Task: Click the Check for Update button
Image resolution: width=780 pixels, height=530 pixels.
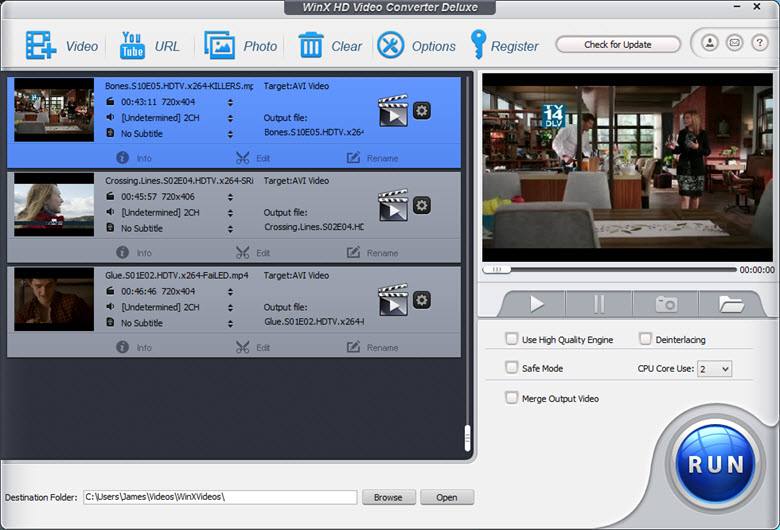Action: click(x=618, y=44)
